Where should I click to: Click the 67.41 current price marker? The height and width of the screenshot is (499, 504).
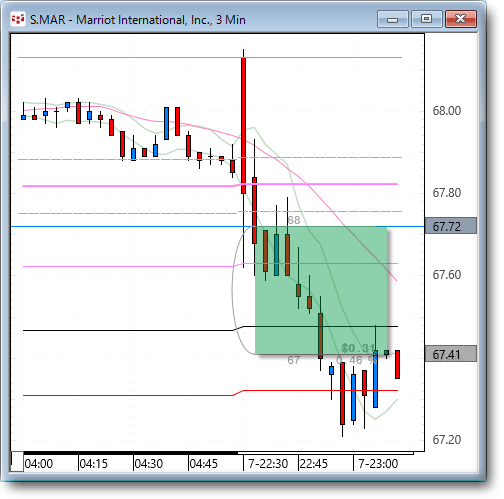[451, 354]
